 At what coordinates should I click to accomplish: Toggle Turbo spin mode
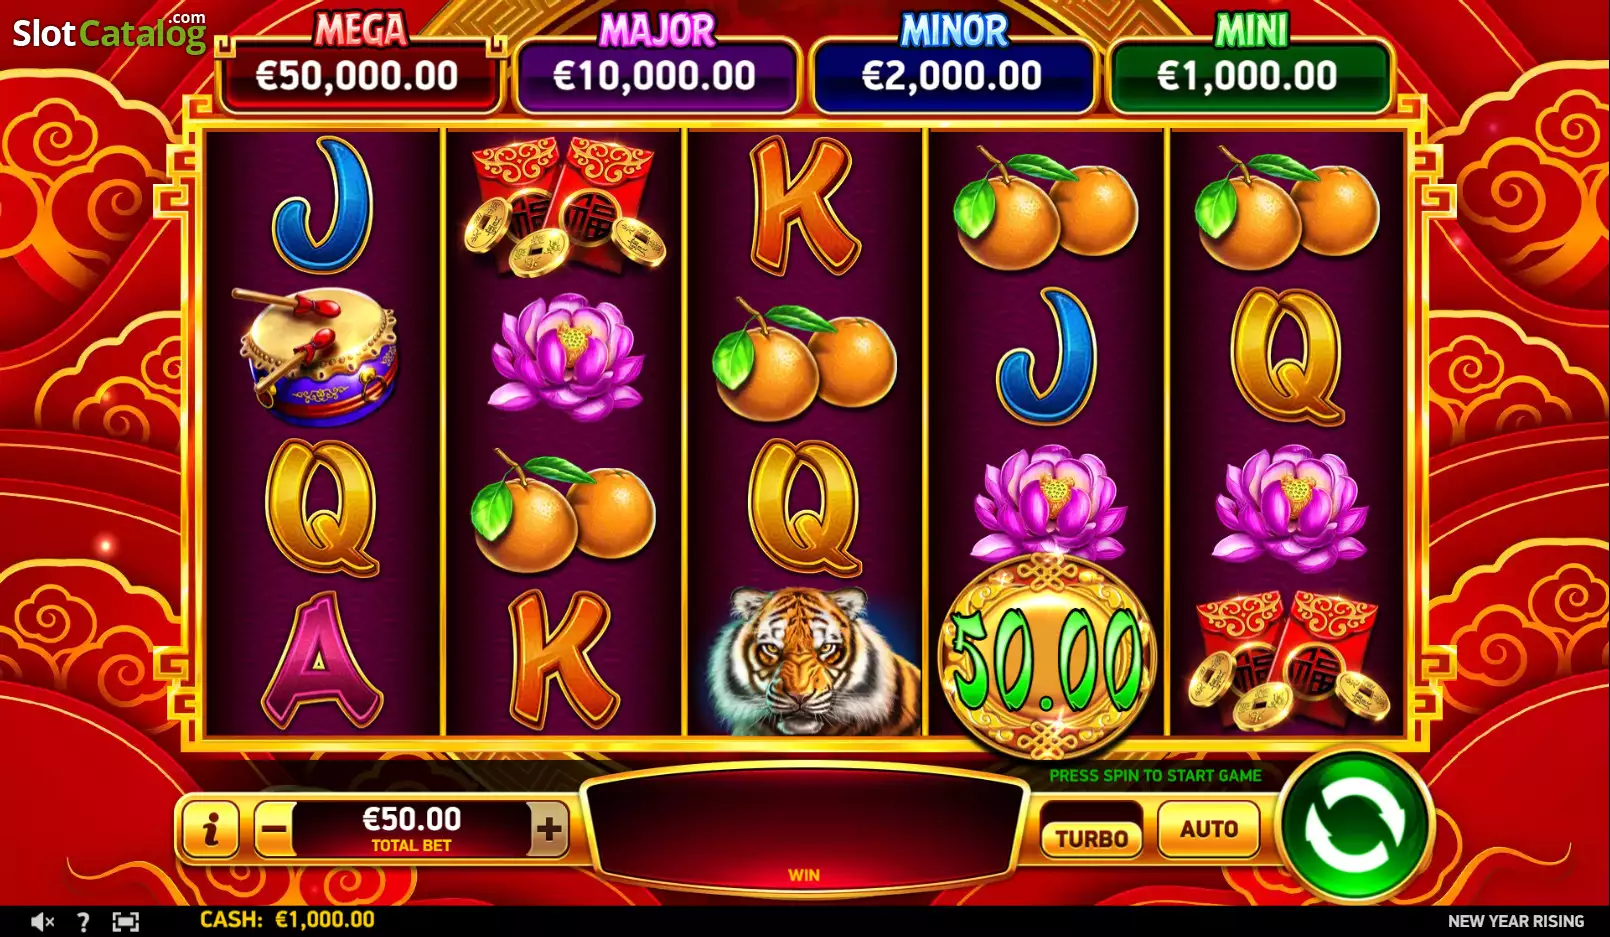(x=1092, y=837)
